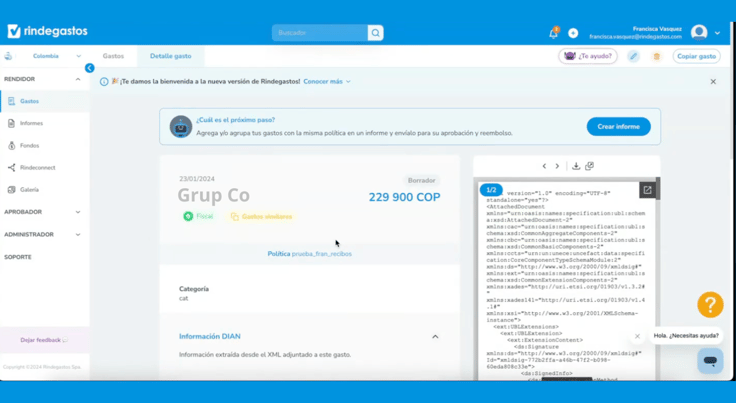Click the 229 900 COP amount
The height and width of the screenshot is (403, 736).
(x=404, y=197)
